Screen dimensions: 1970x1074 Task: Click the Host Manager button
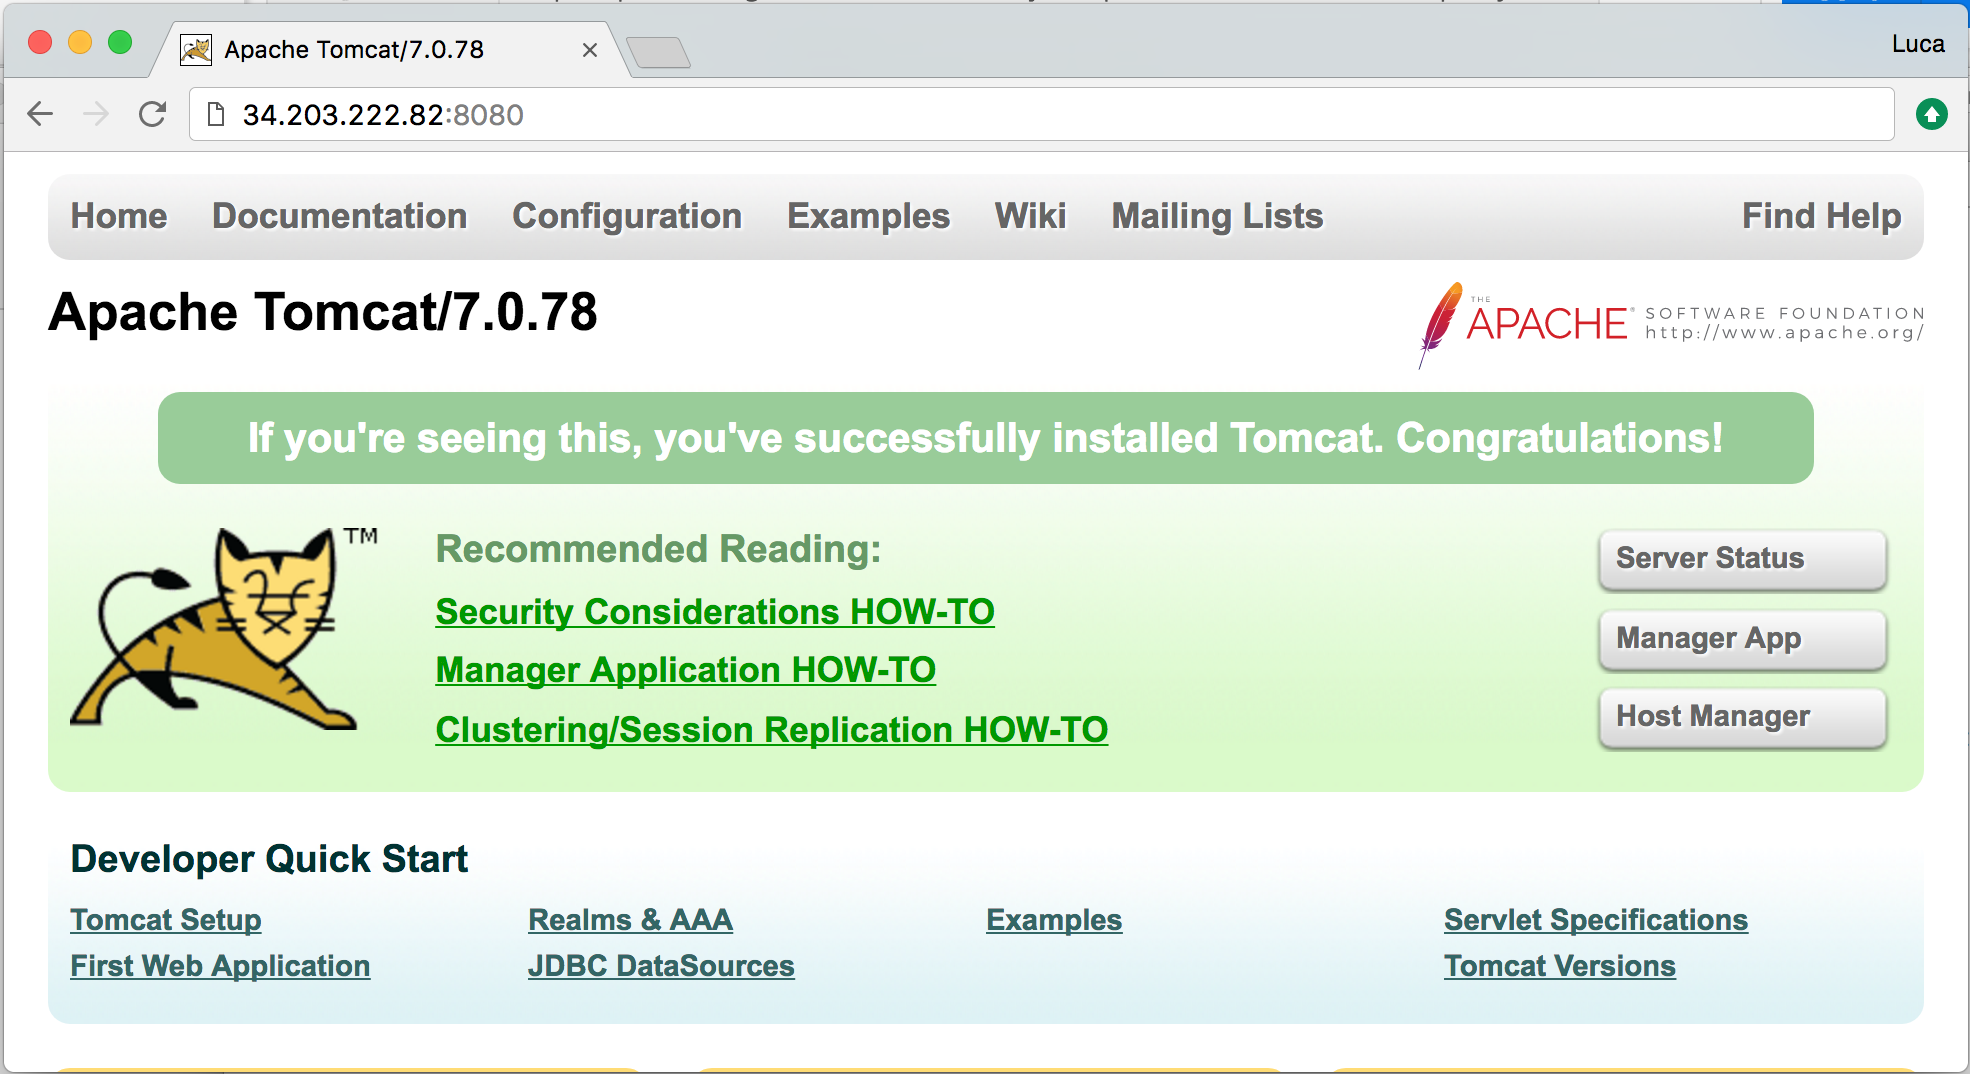click(x=1742, y=716)
